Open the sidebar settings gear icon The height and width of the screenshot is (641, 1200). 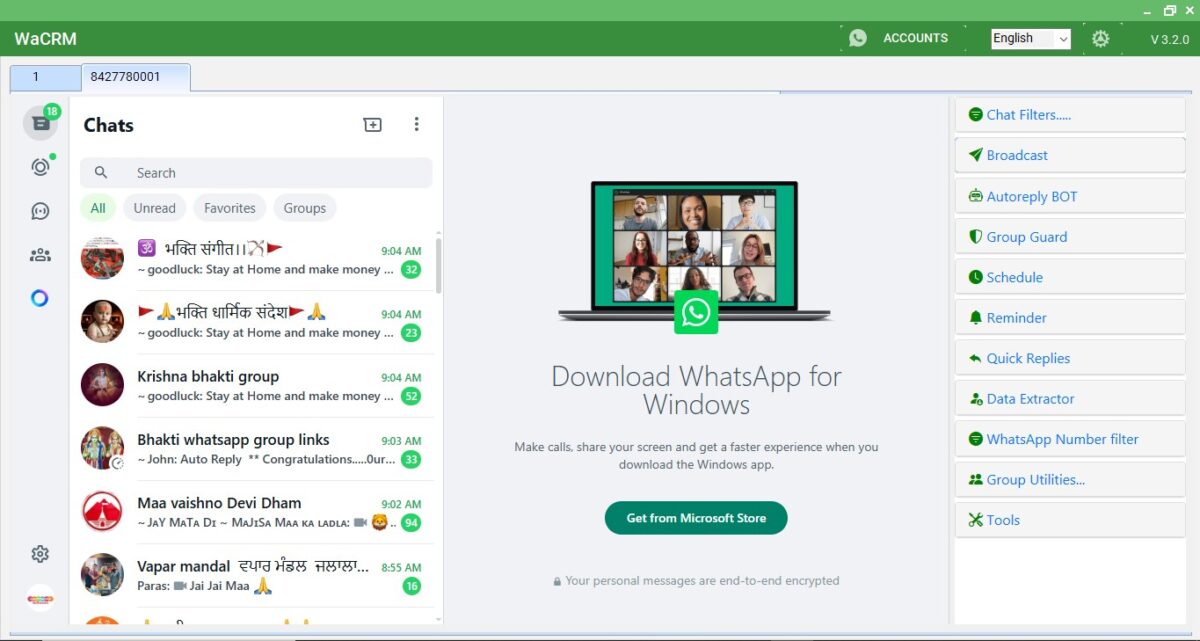(x=40, y=554)
